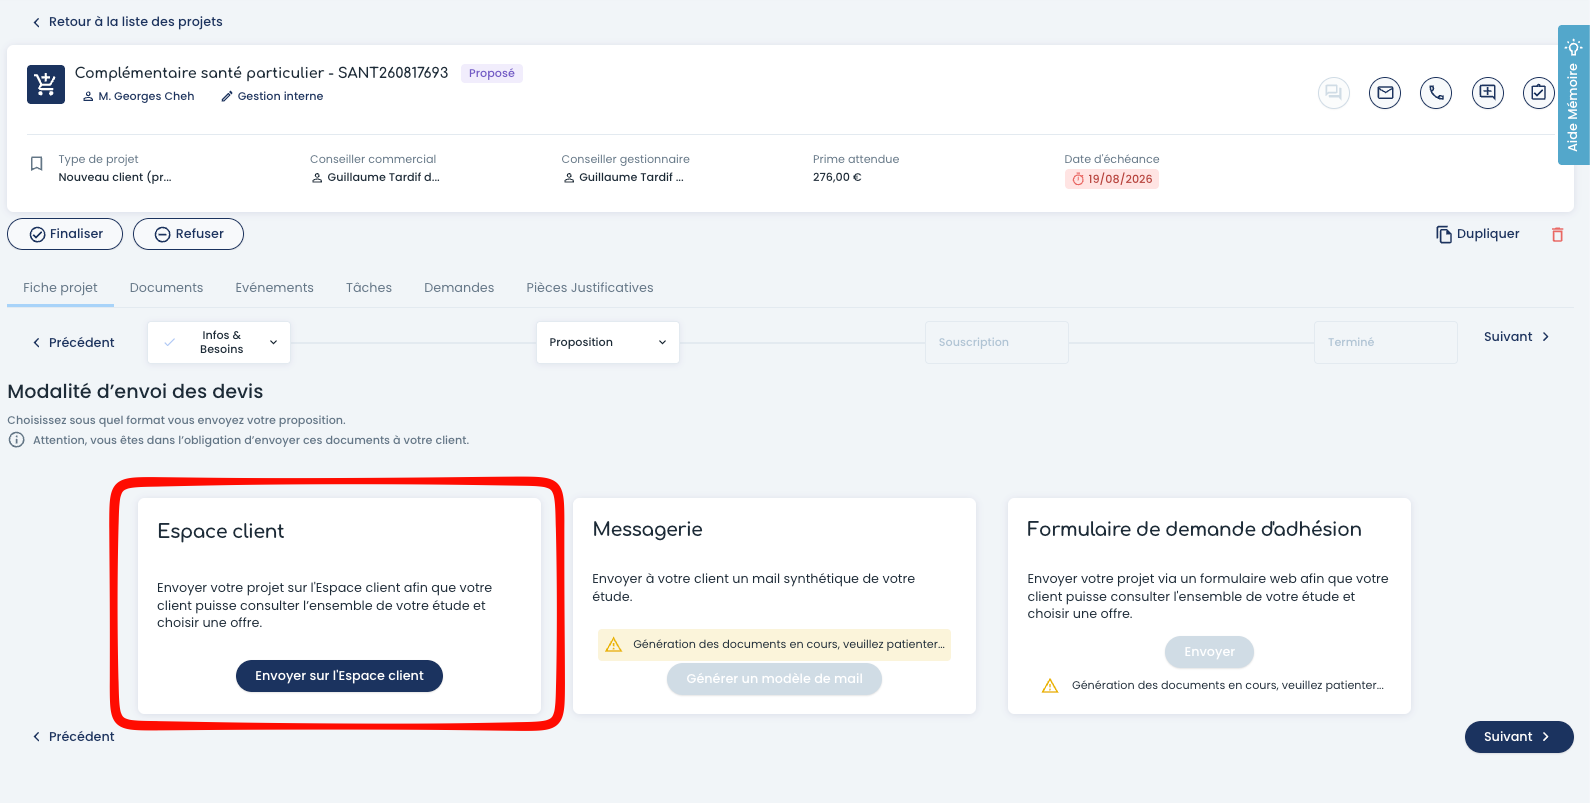This screenshot has width=1590, height=803.
Task: Edit Gestion interne with pencil icon
Action: tap(227, 97)
